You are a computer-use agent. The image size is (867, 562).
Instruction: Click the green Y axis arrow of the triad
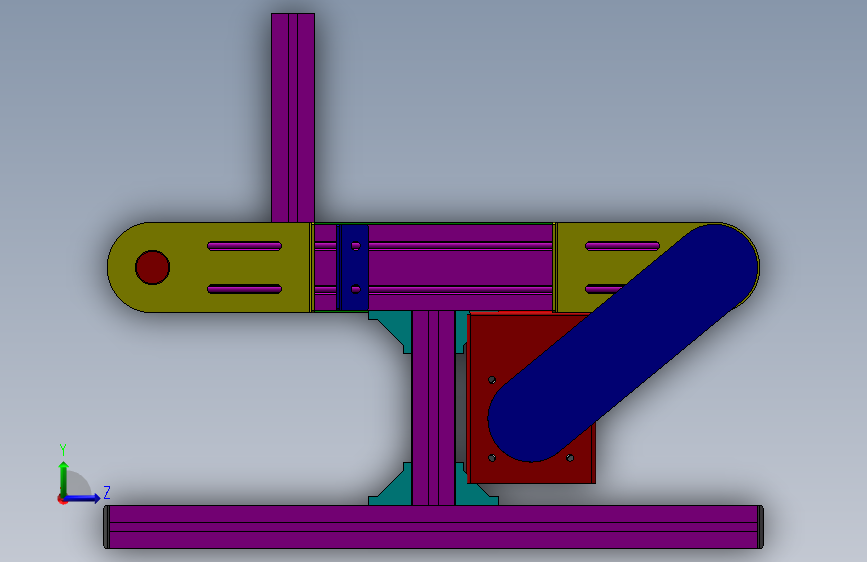pyautogui.click(x=64, y=478)
